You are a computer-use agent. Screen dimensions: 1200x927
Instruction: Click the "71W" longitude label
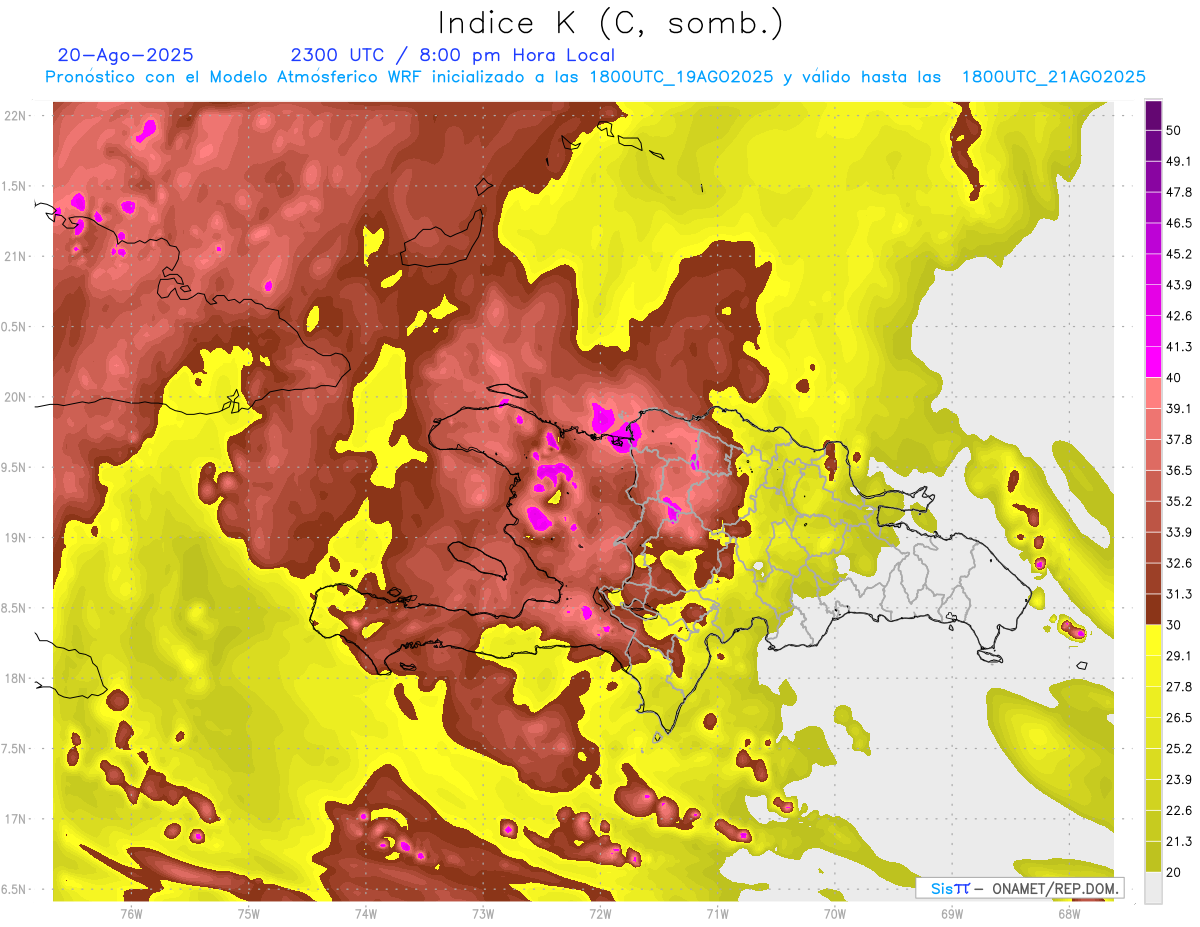[717, 914]
